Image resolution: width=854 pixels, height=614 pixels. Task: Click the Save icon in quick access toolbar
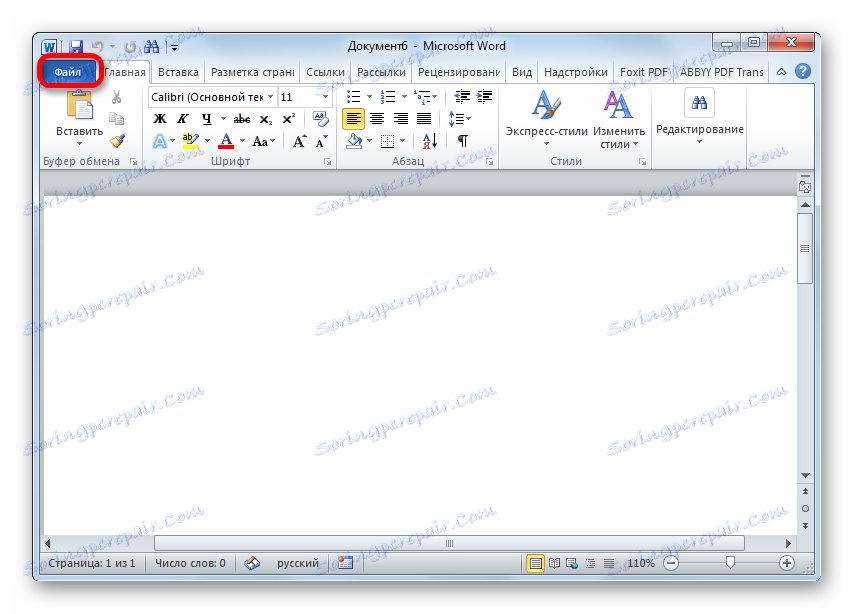point(76,47)
